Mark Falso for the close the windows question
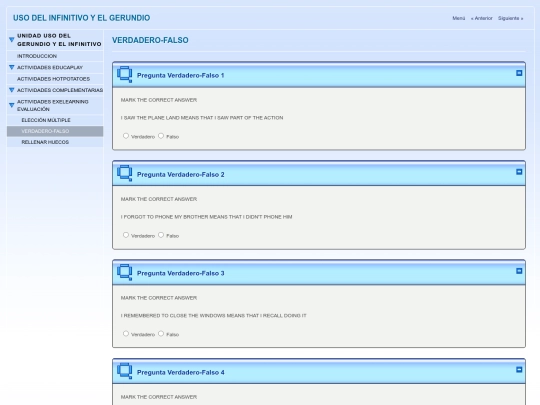The image size is (540, 405). (161, 333)
